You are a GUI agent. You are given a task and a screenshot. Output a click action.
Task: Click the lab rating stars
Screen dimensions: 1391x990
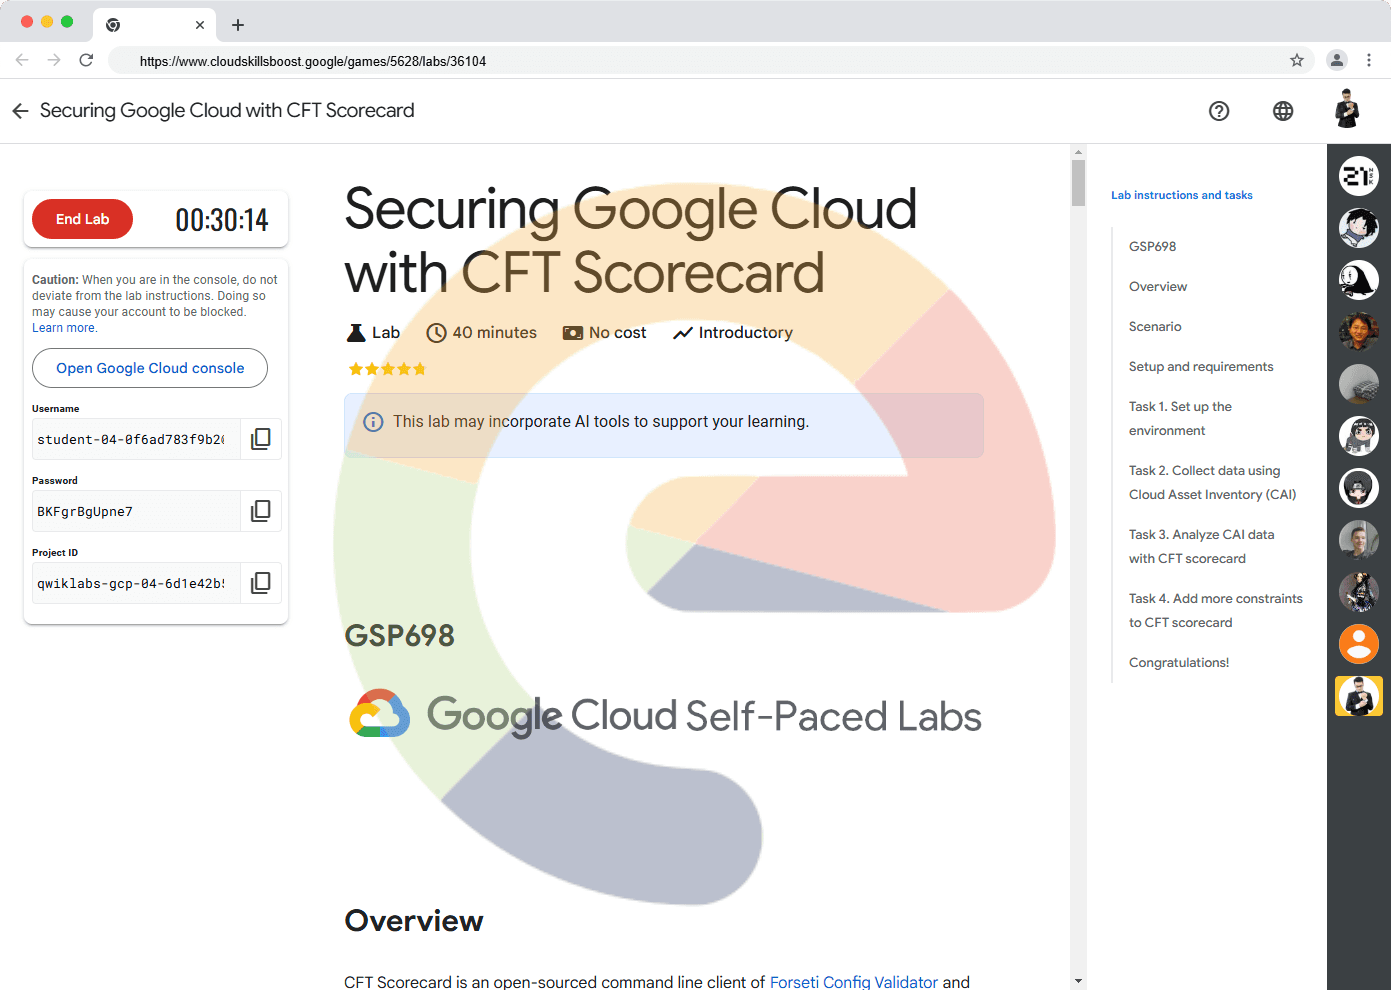coord(387,369)
